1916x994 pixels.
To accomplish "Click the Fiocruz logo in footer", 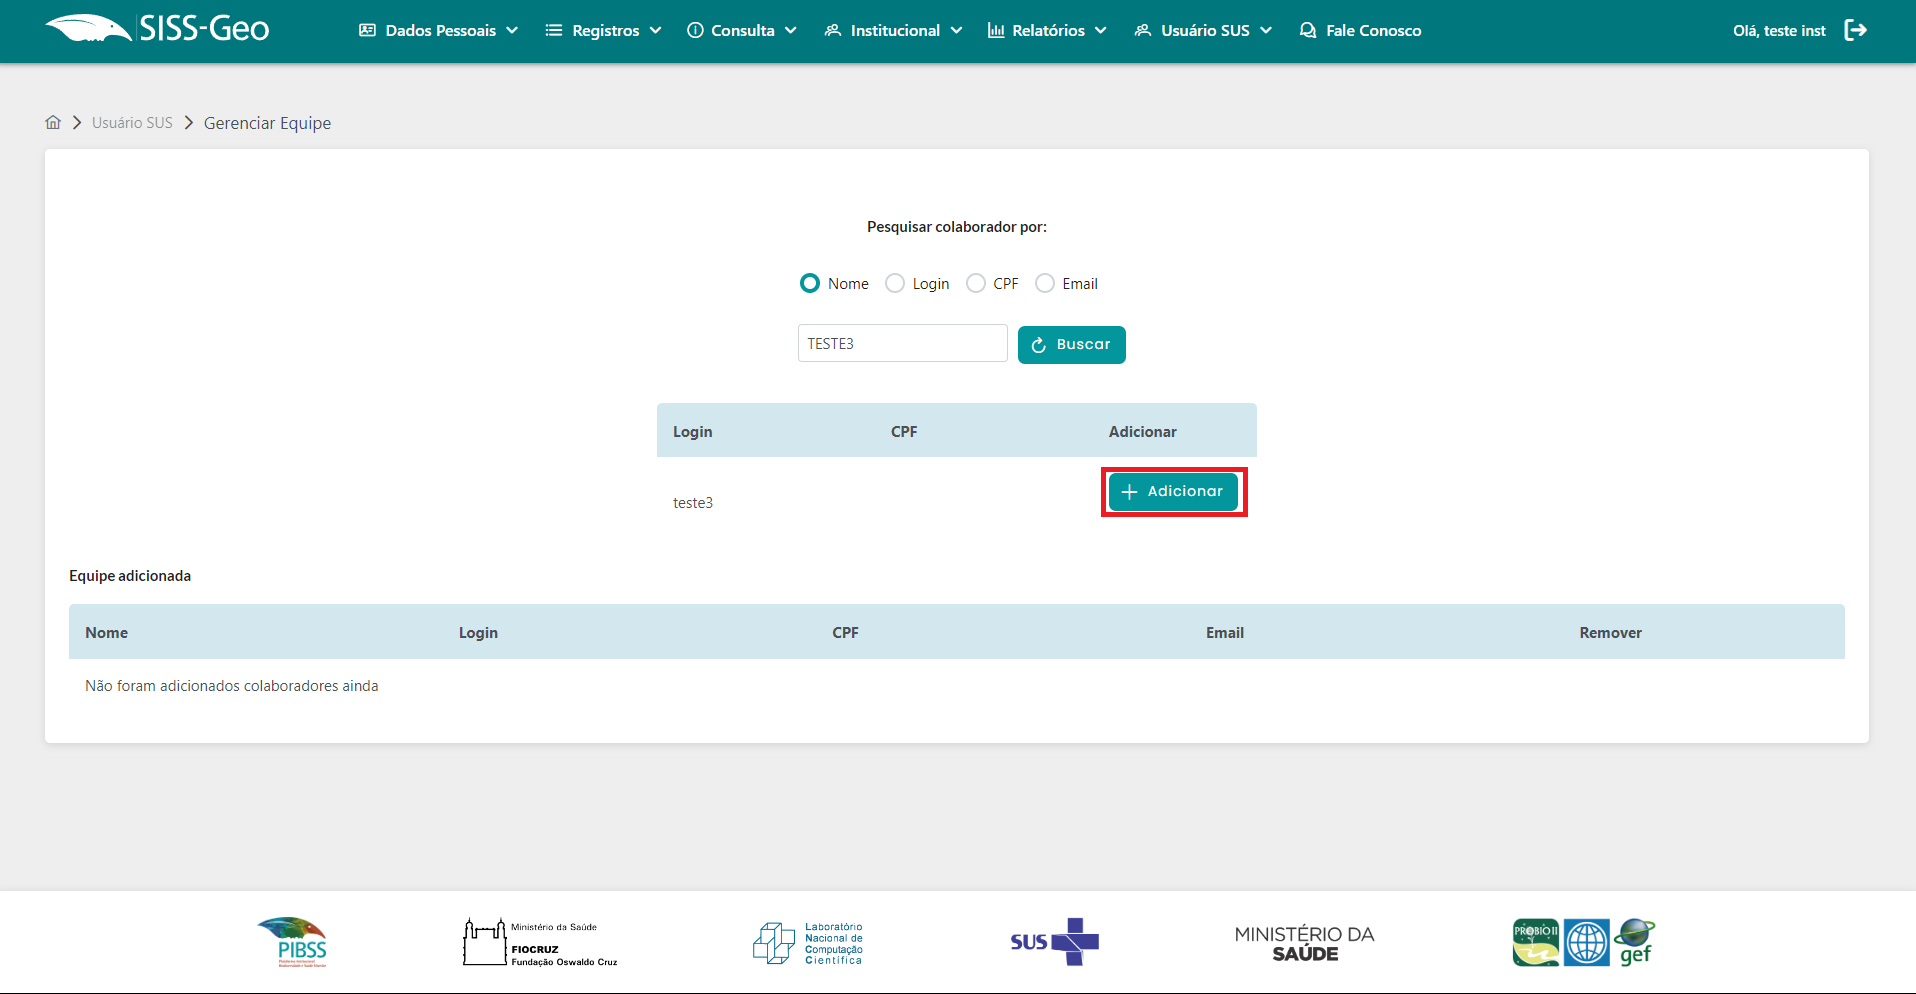I will point(540,942).
